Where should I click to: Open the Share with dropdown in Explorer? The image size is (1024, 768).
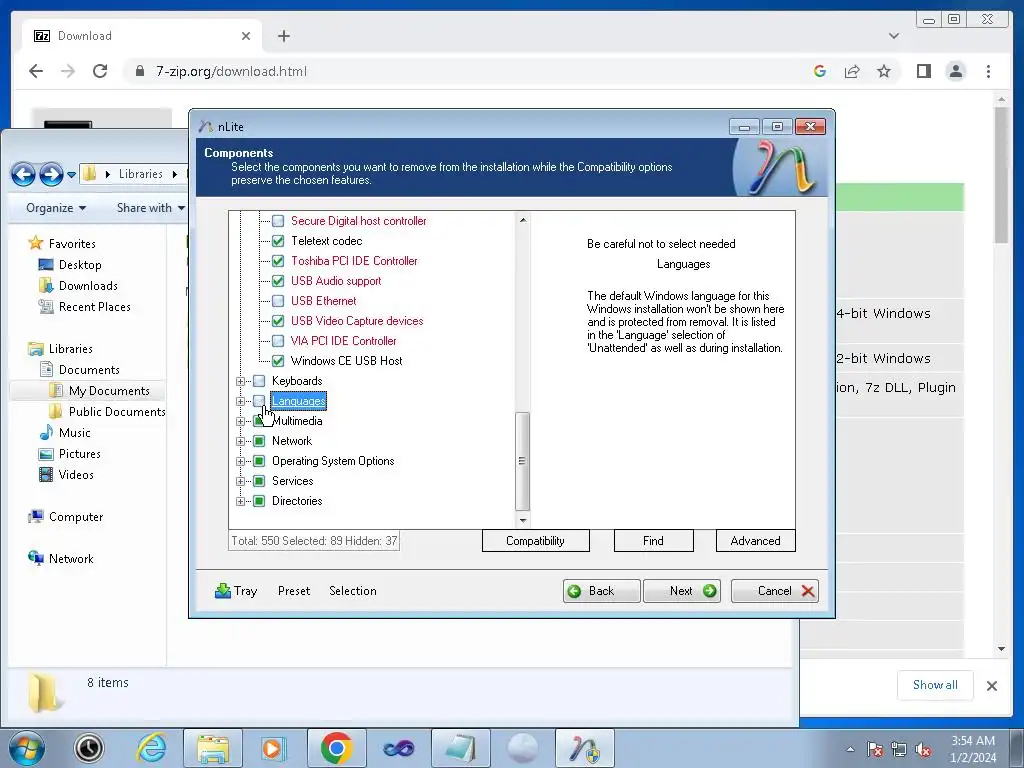pos(150,208)
